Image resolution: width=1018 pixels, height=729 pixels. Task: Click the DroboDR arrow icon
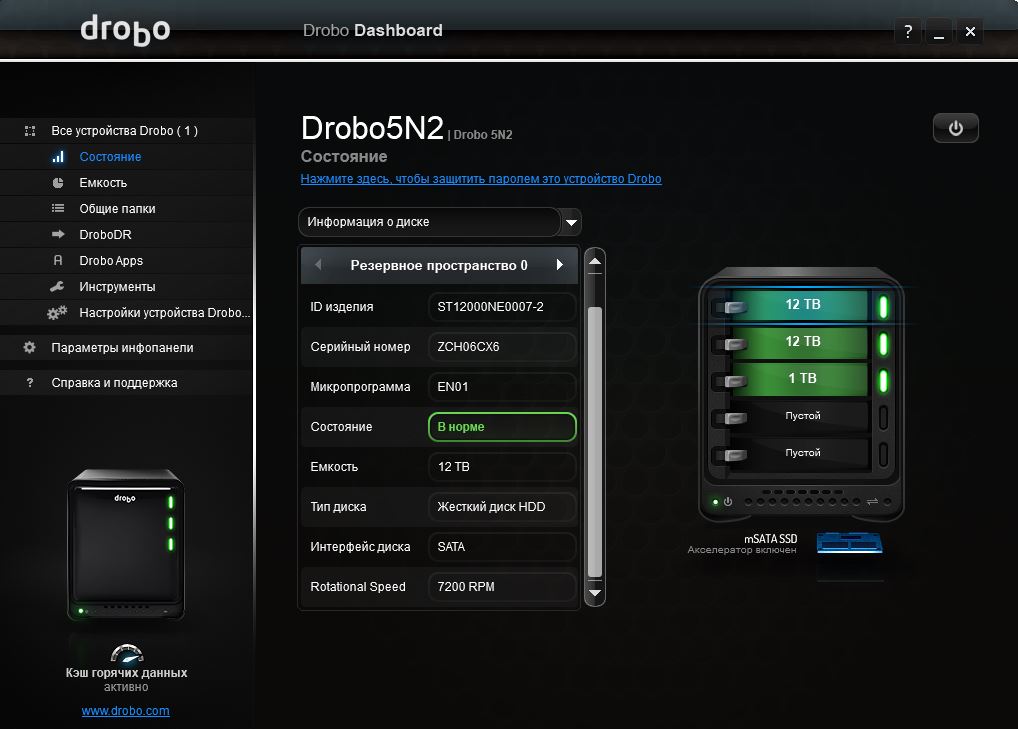(58, 234)
